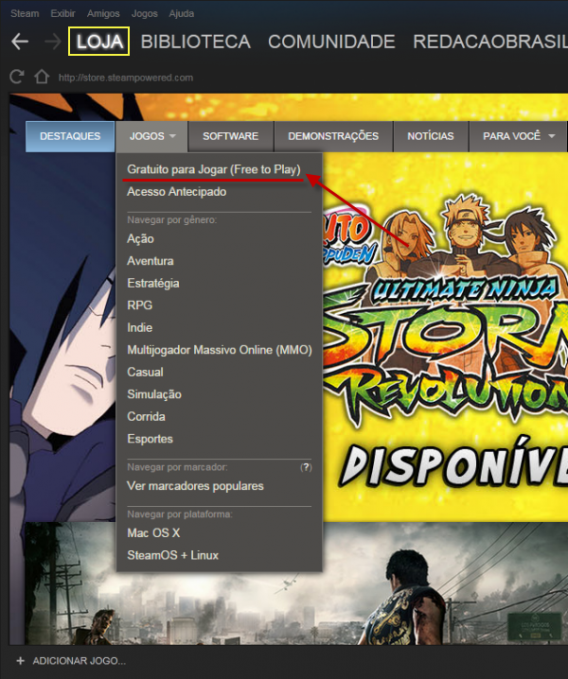Reload the store page

(17, 77)
